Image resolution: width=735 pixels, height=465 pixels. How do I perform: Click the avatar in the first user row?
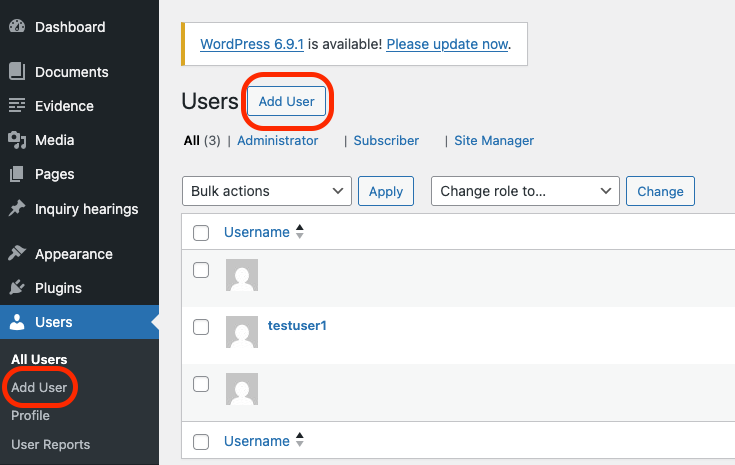pyautogui.click(x=242, y=275)
